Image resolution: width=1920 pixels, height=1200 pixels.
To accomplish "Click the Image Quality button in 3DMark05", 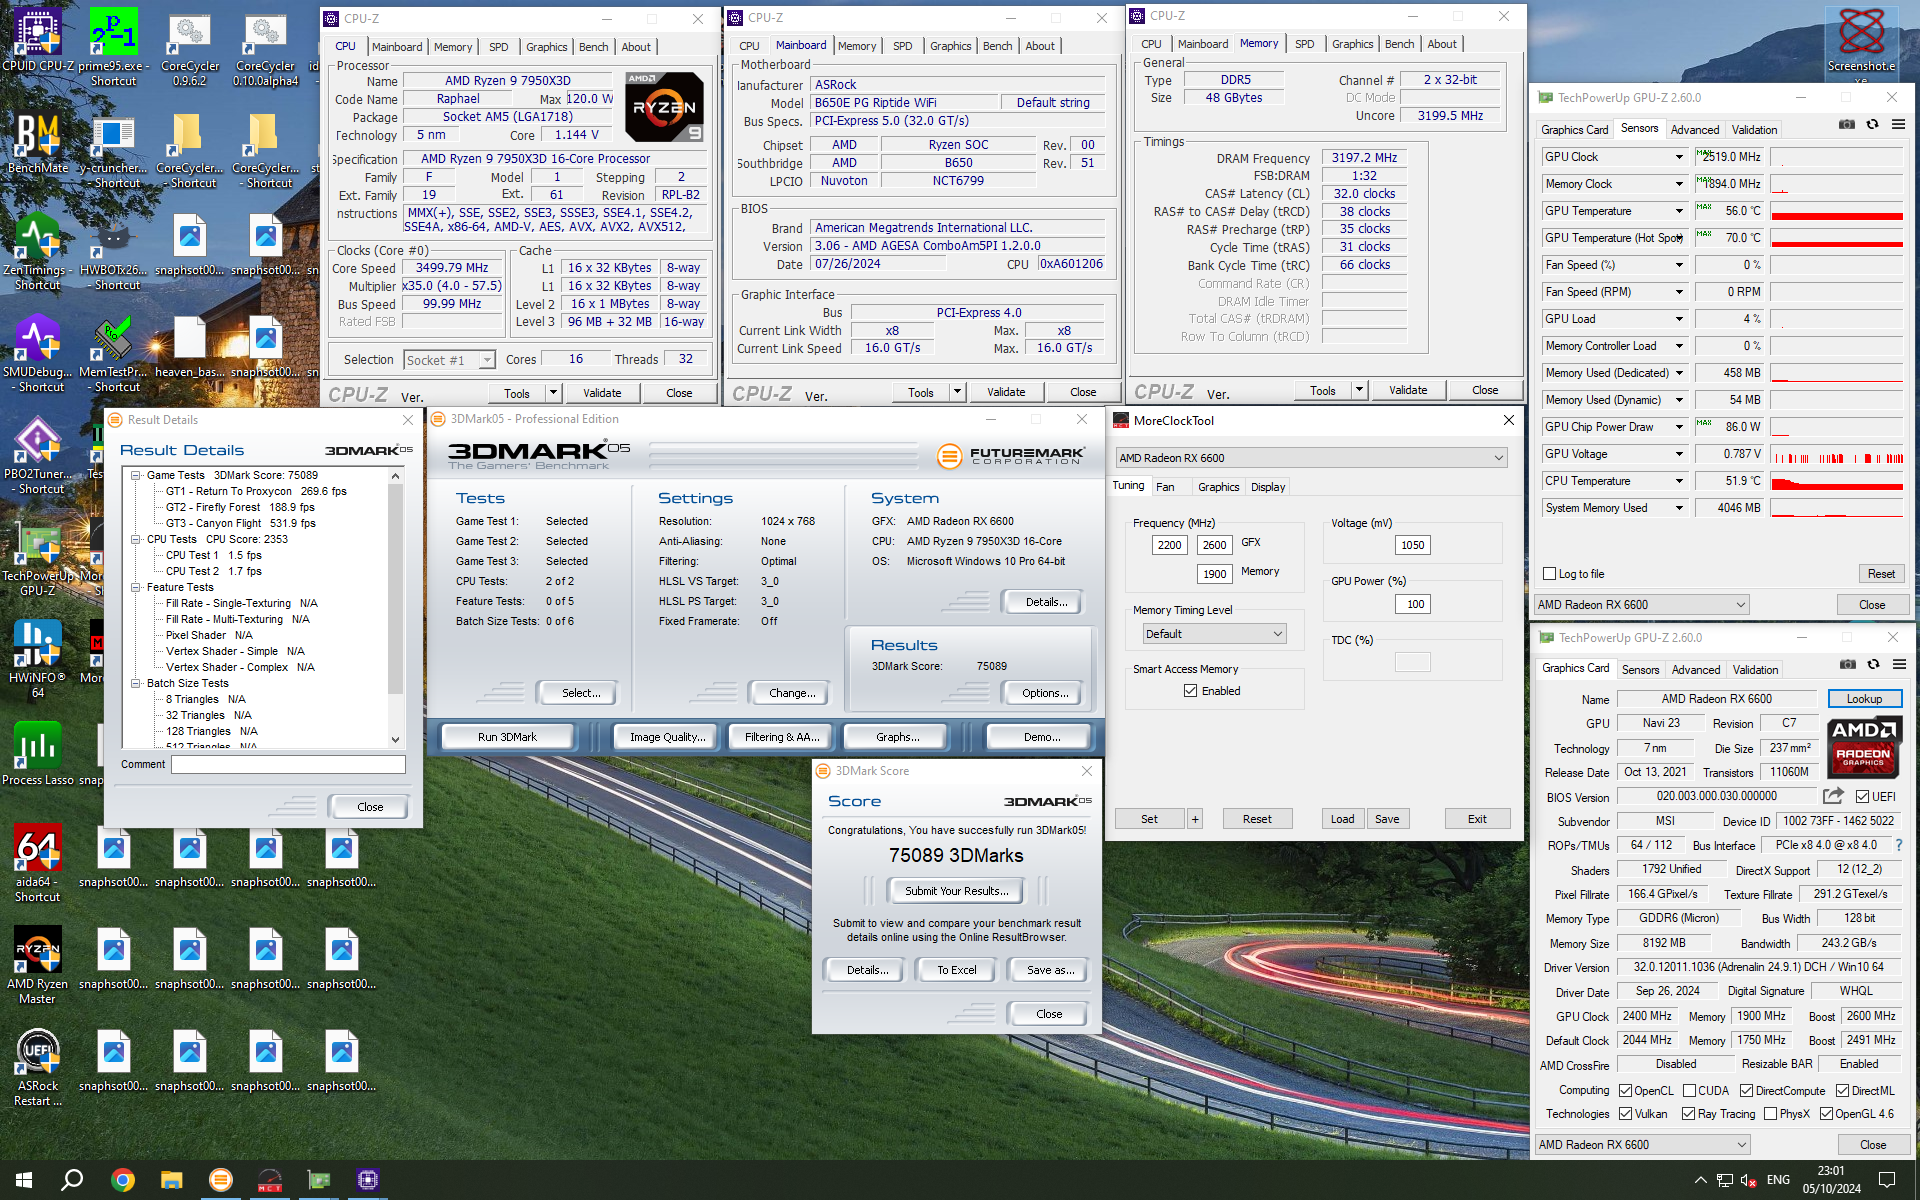I will coord(667,737).
